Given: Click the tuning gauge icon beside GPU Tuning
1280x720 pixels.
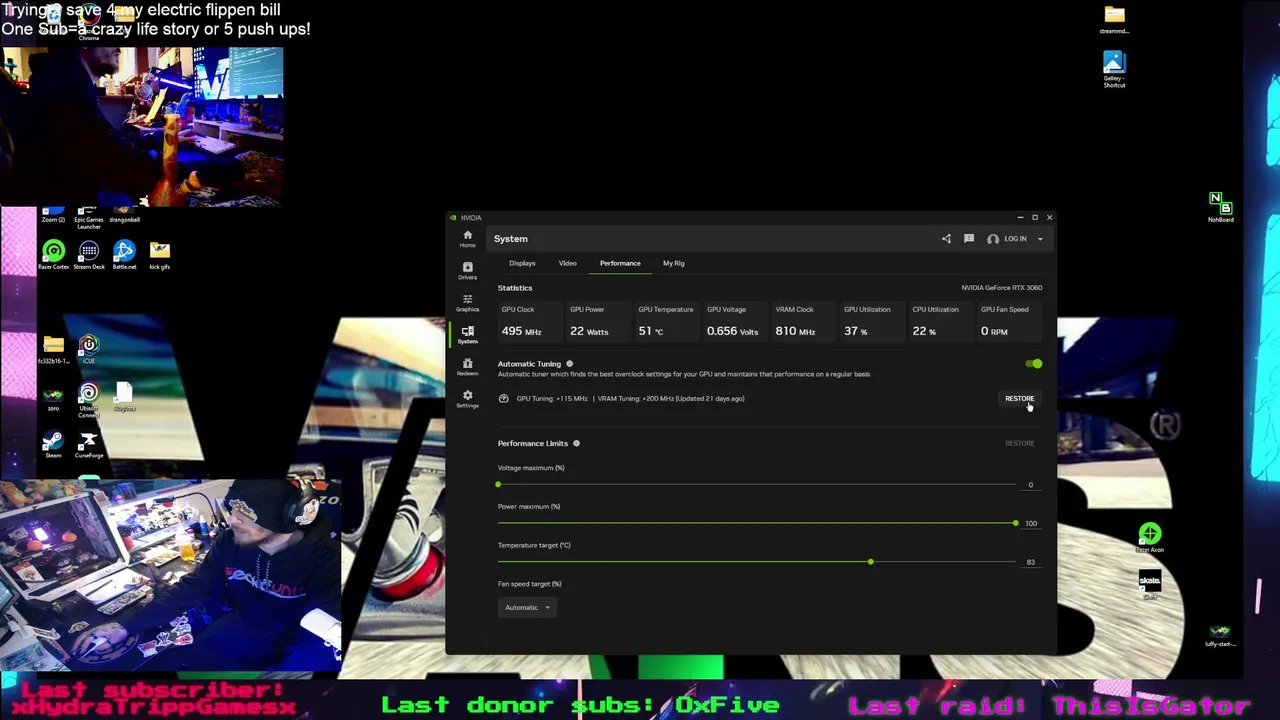Looking at the screenshot, I should (x=504, y=398).
